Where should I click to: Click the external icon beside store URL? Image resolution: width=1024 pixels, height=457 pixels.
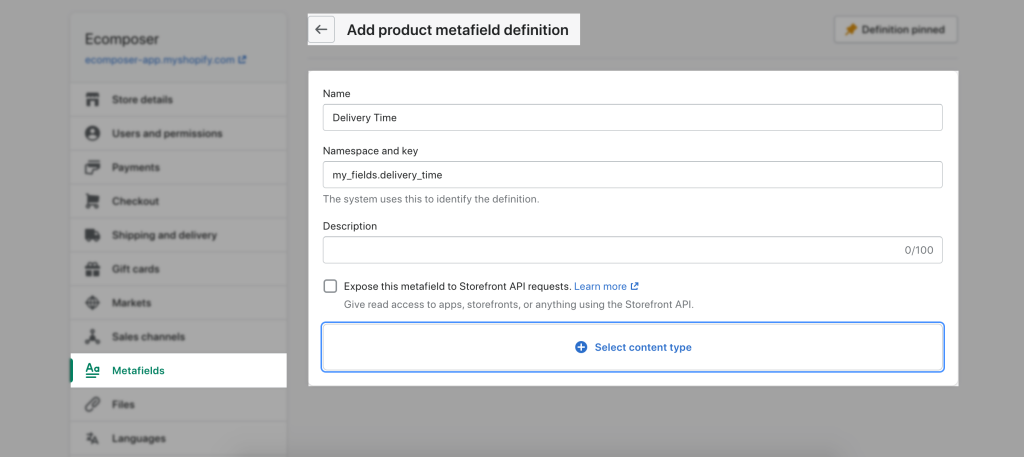242,59
